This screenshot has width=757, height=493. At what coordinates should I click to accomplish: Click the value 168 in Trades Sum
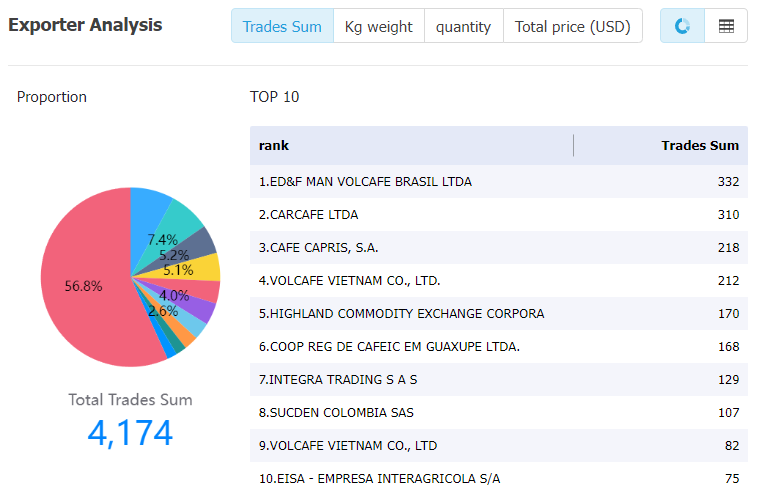[x=728, y=347]
